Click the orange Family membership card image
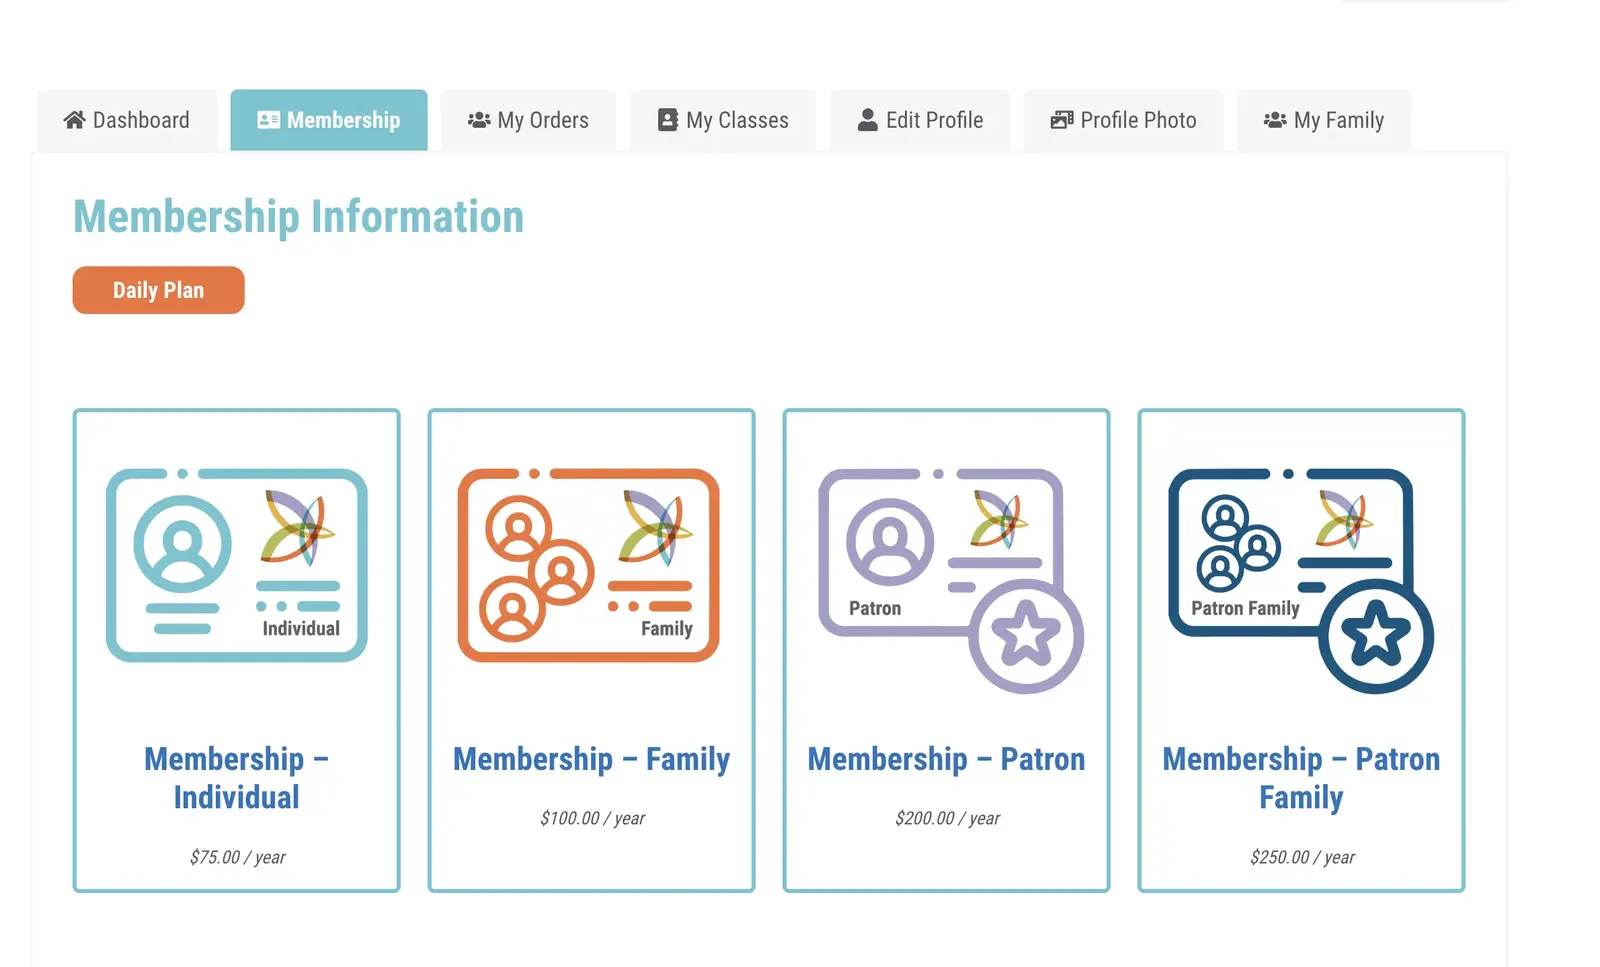This screenshot has height=967, width=1600. [589, 565]
